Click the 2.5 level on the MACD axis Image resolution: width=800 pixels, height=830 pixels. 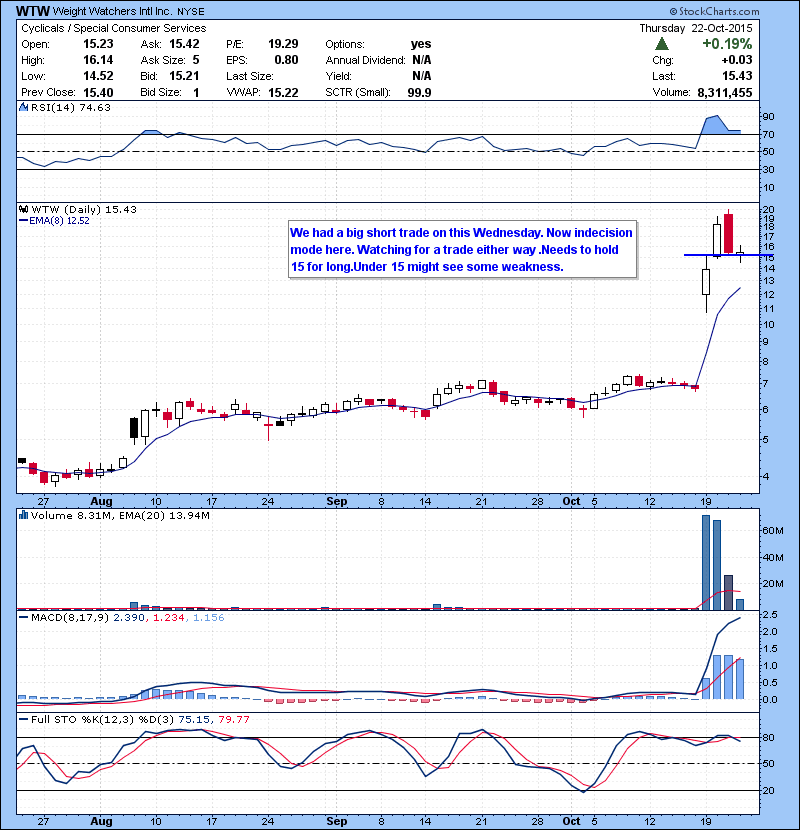click(x=770, y=615)
